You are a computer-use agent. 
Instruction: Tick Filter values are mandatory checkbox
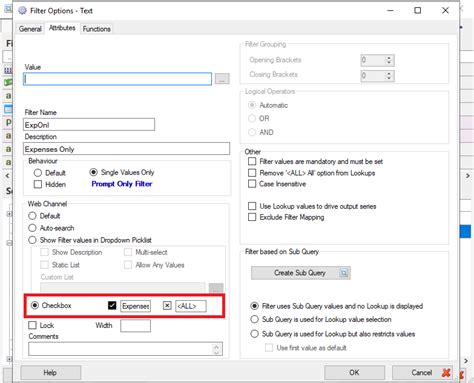[252, 162]
